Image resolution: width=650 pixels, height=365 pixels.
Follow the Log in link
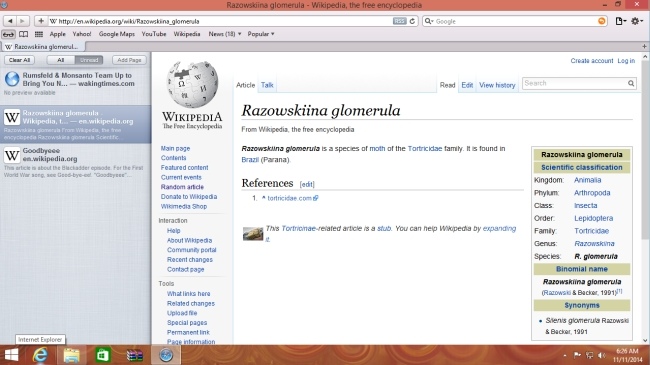626,61
